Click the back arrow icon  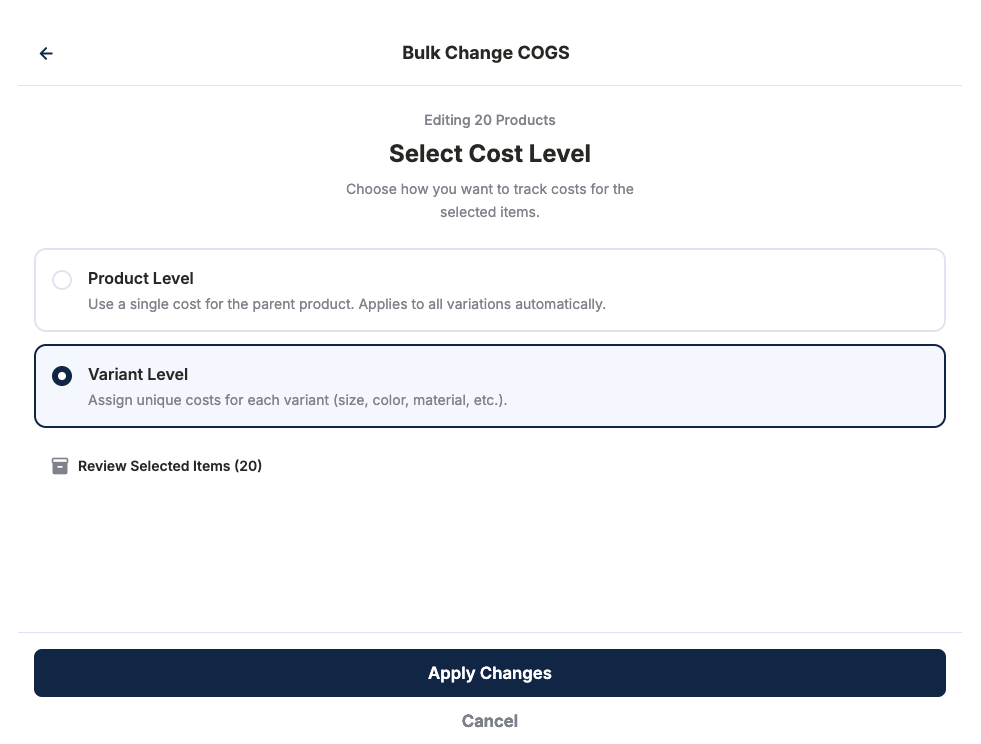tap(46, 54)
